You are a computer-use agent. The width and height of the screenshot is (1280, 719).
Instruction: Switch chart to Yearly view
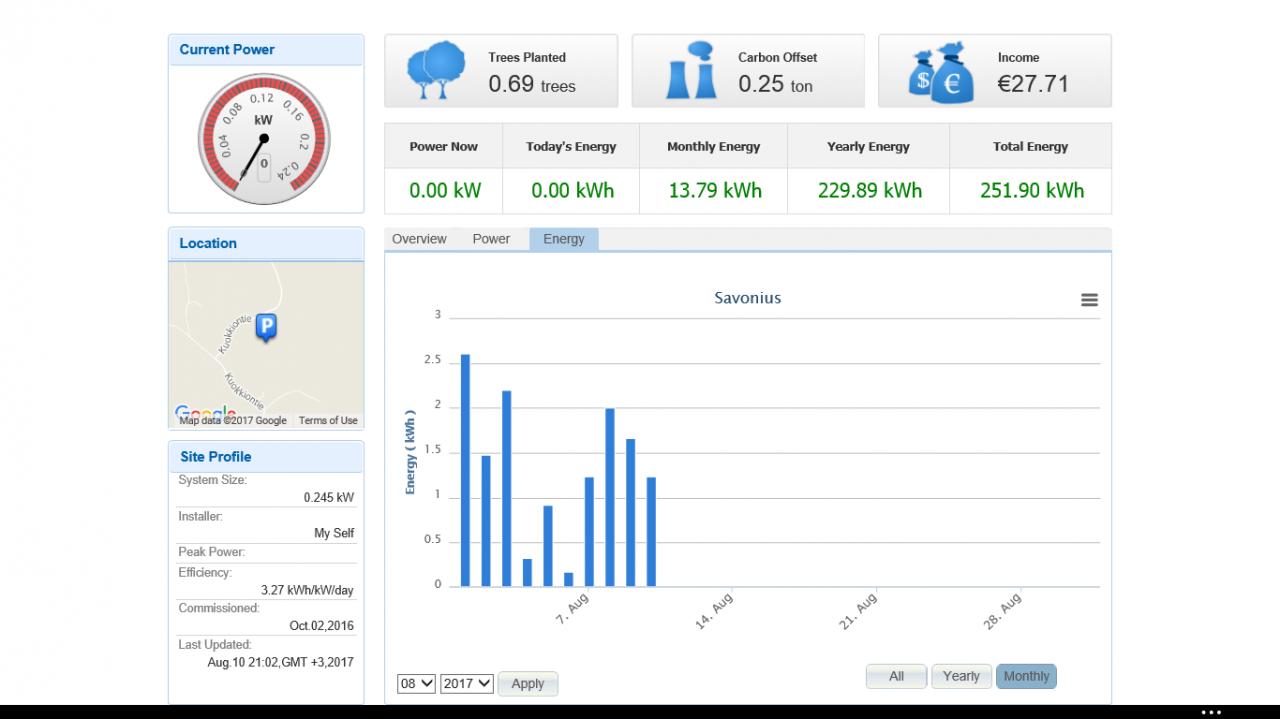click(x=961, y=677)
